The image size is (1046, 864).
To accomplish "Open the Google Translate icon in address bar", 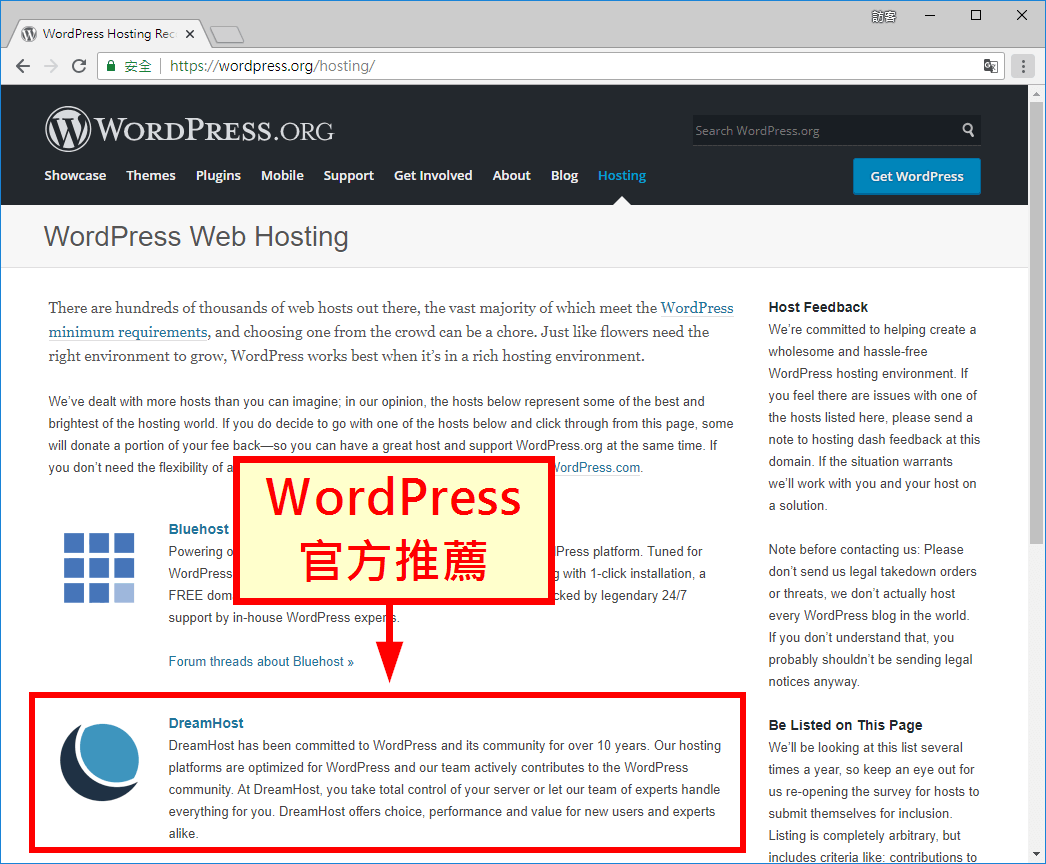I will pos(990,65).
